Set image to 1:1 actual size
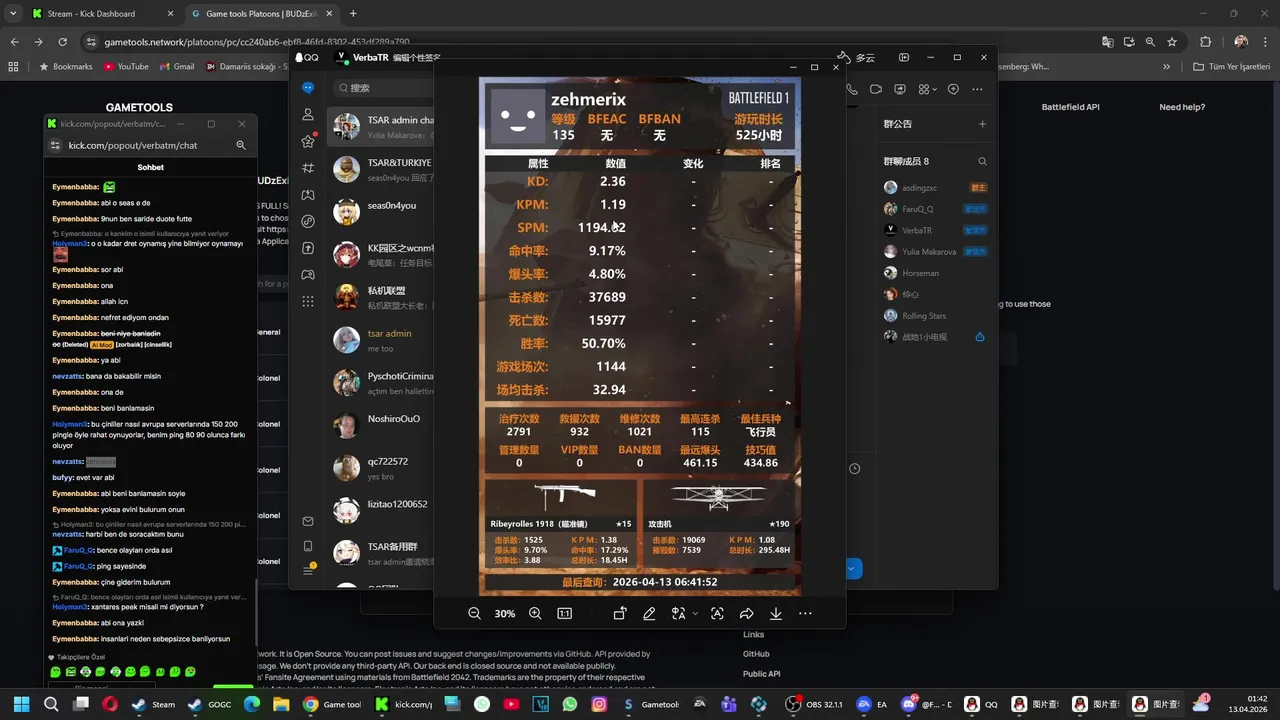The image size is (1280, 720). tap(564, 614)
